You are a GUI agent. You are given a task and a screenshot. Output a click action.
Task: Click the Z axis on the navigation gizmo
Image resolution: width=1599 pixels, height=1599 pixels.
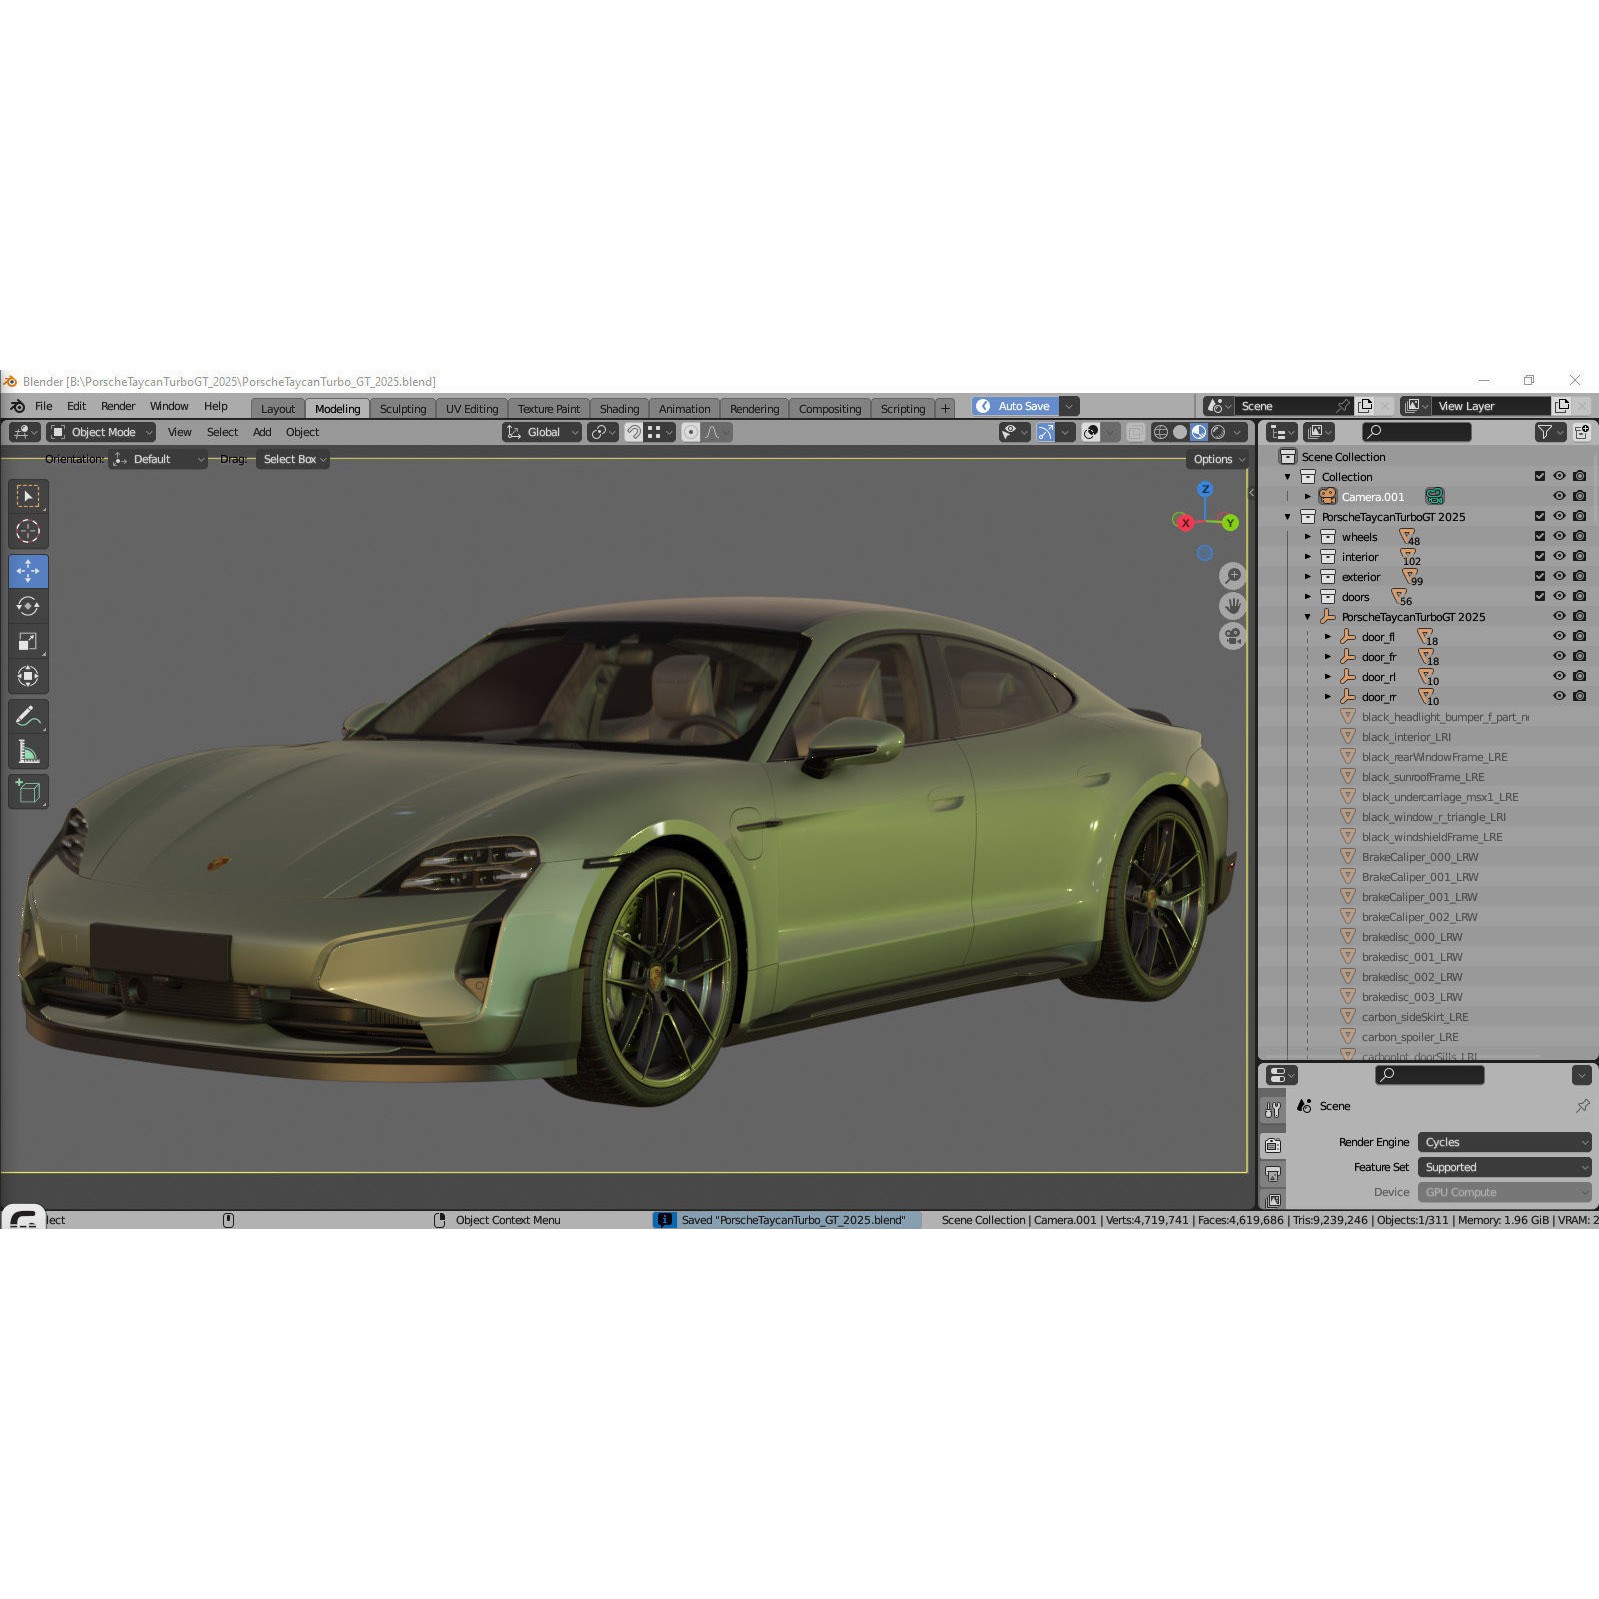pyautogui.click(x=1205, y=489)
